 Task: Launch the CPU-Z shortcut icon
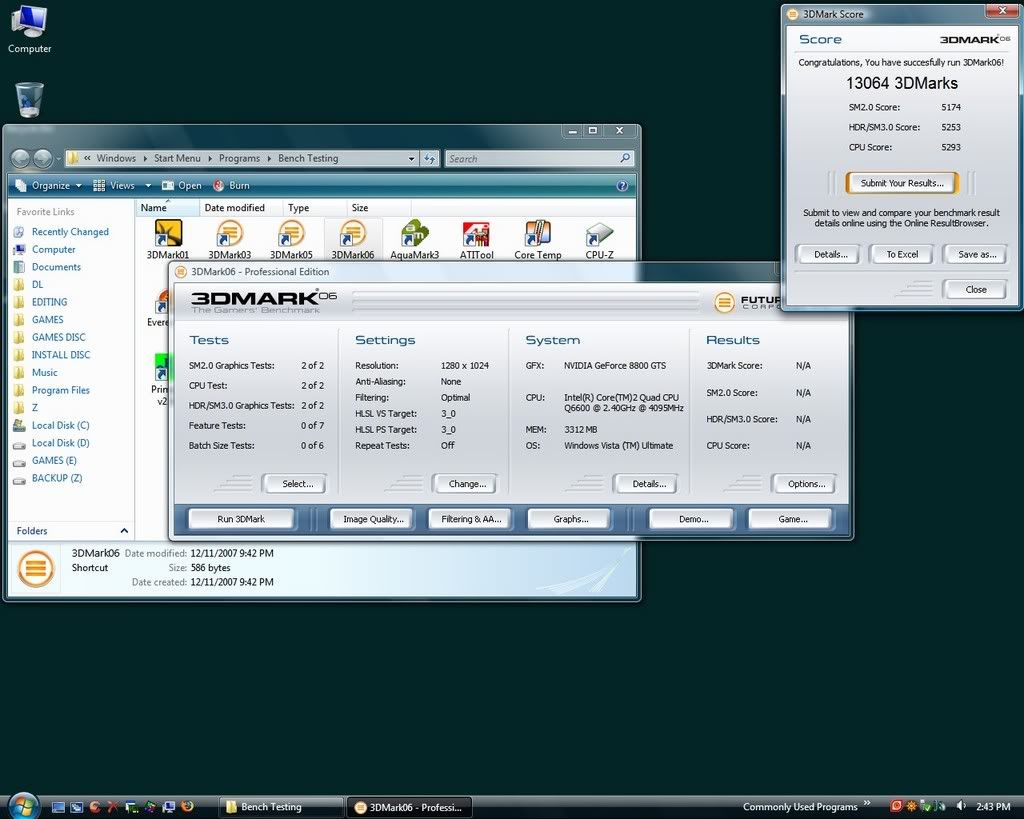click(599, 233)
